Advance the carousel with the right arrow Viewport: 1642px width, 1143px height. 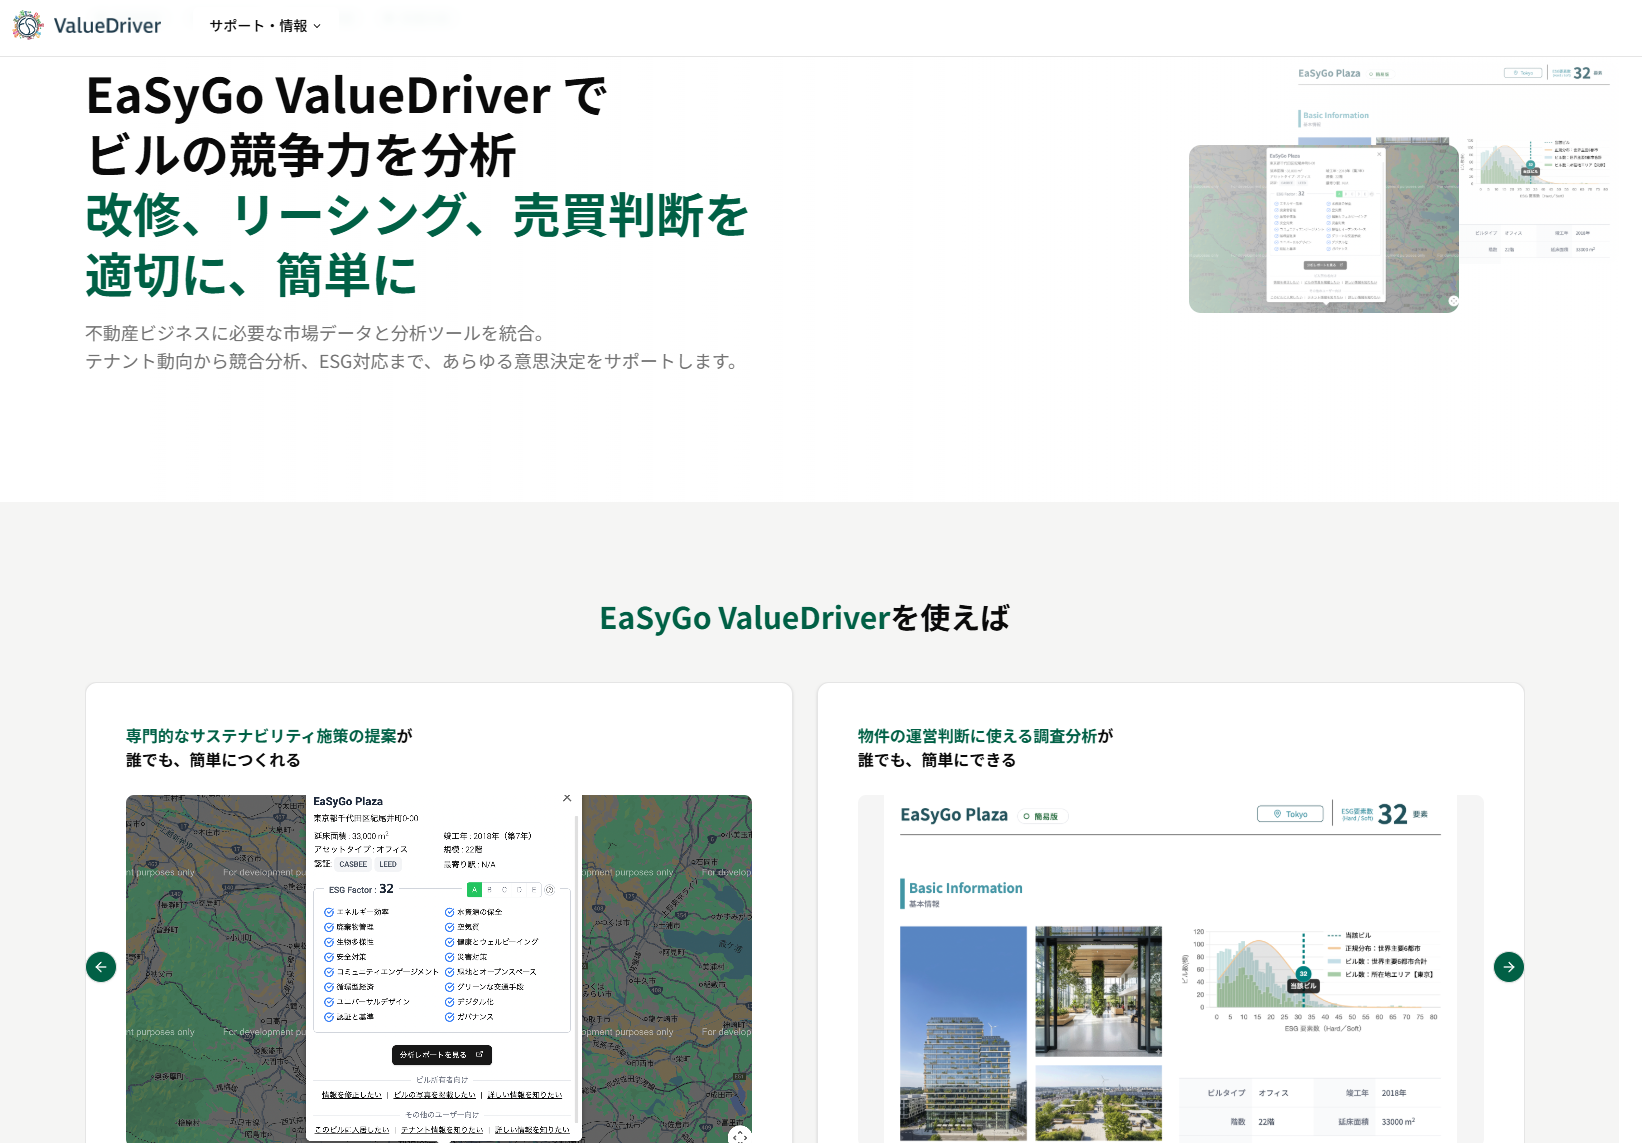click(x=1509, y=967)
